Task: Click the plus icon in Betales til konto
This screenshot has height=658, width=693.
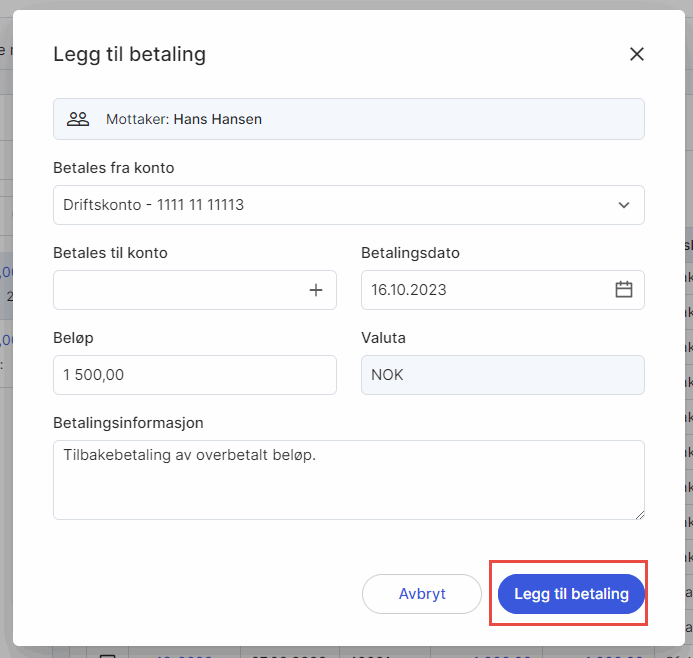Action: tap(316, 290)
